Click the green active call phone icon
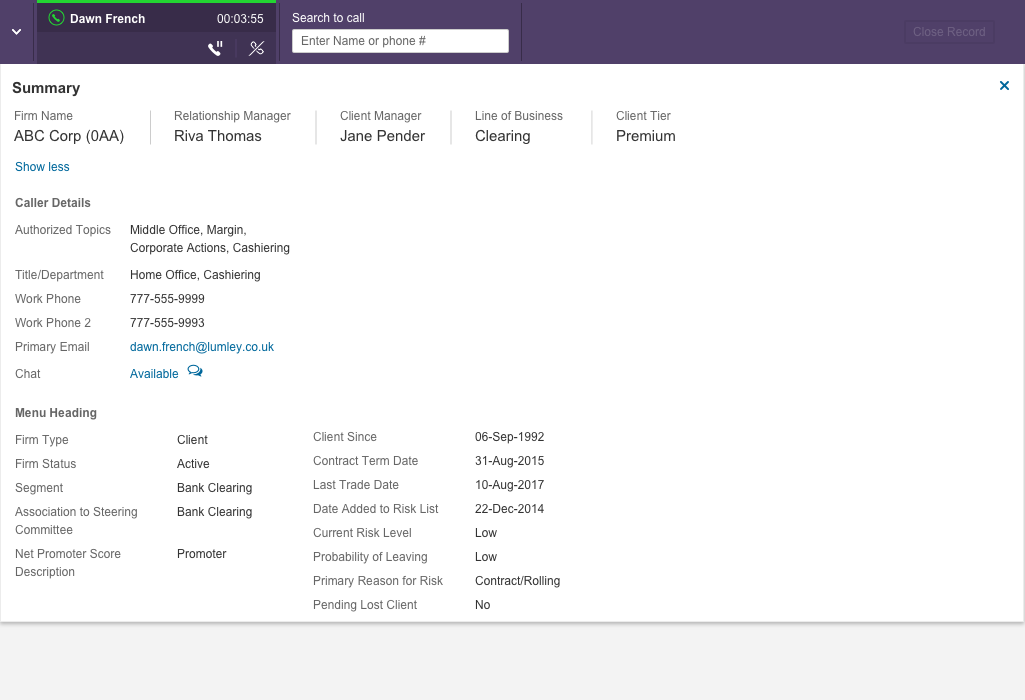The width and height of the screenshot is (1025, 700). [56, 18]
